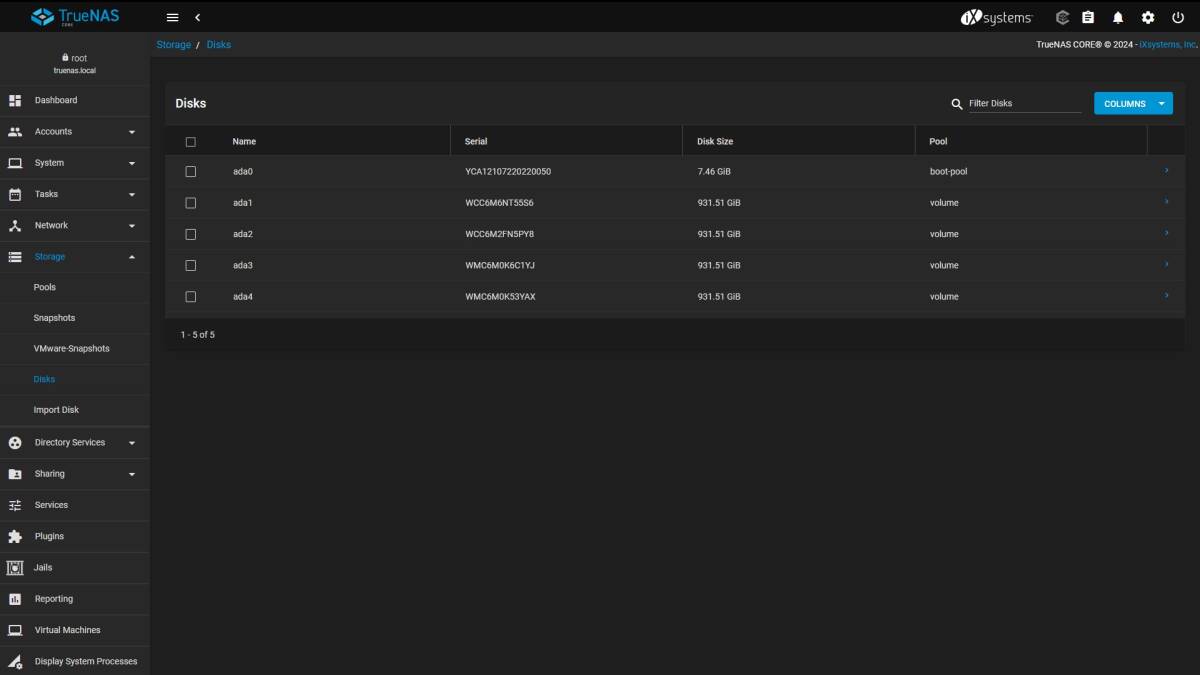Image resolution: width=1200 pixels, height=675 pixels.
Task: Open Import Disk under Storage
Action: [x=56, y=410]
